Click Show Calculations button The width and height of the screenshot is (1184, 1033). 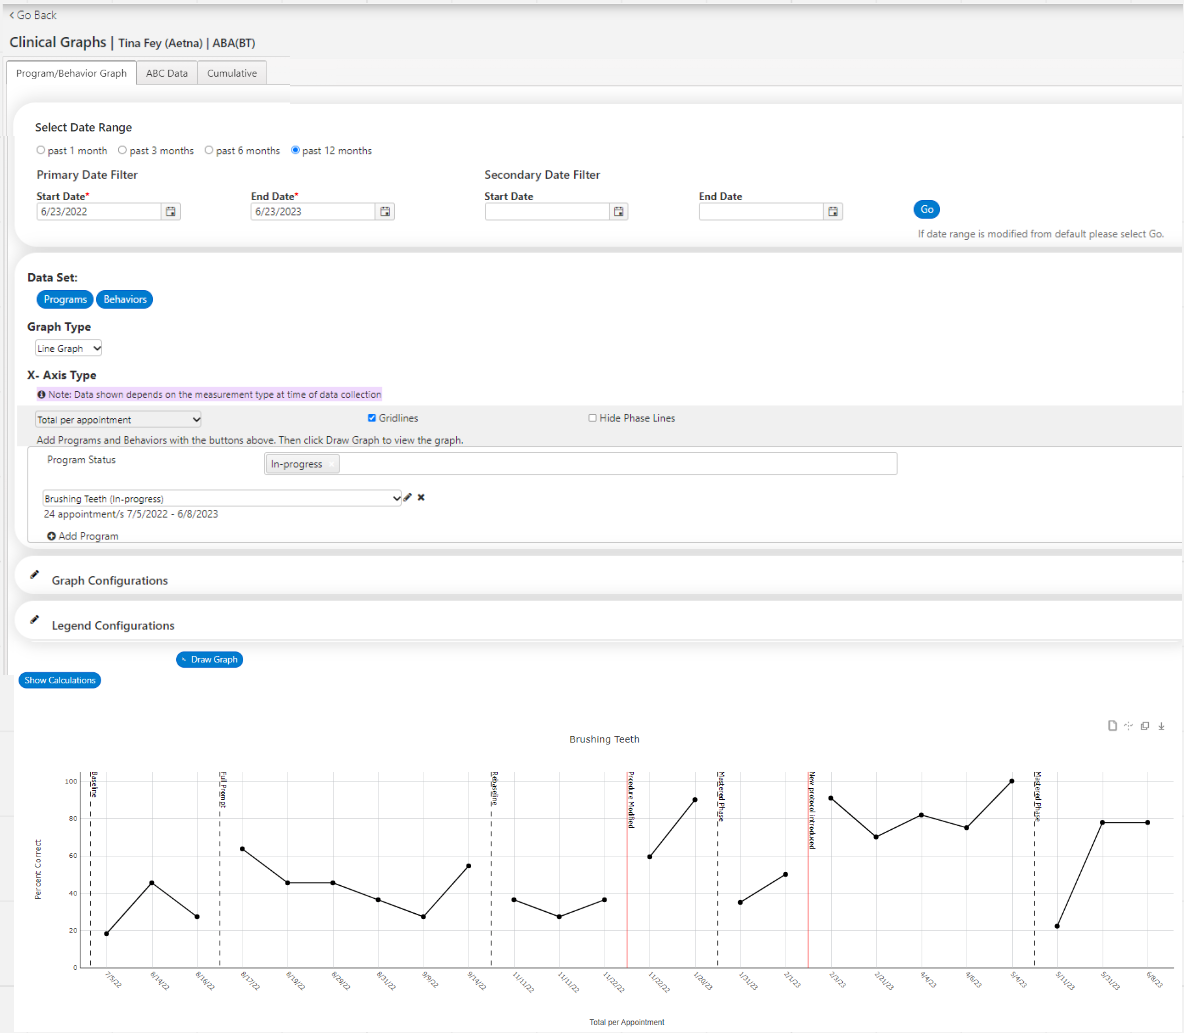[x=60, y=680]
